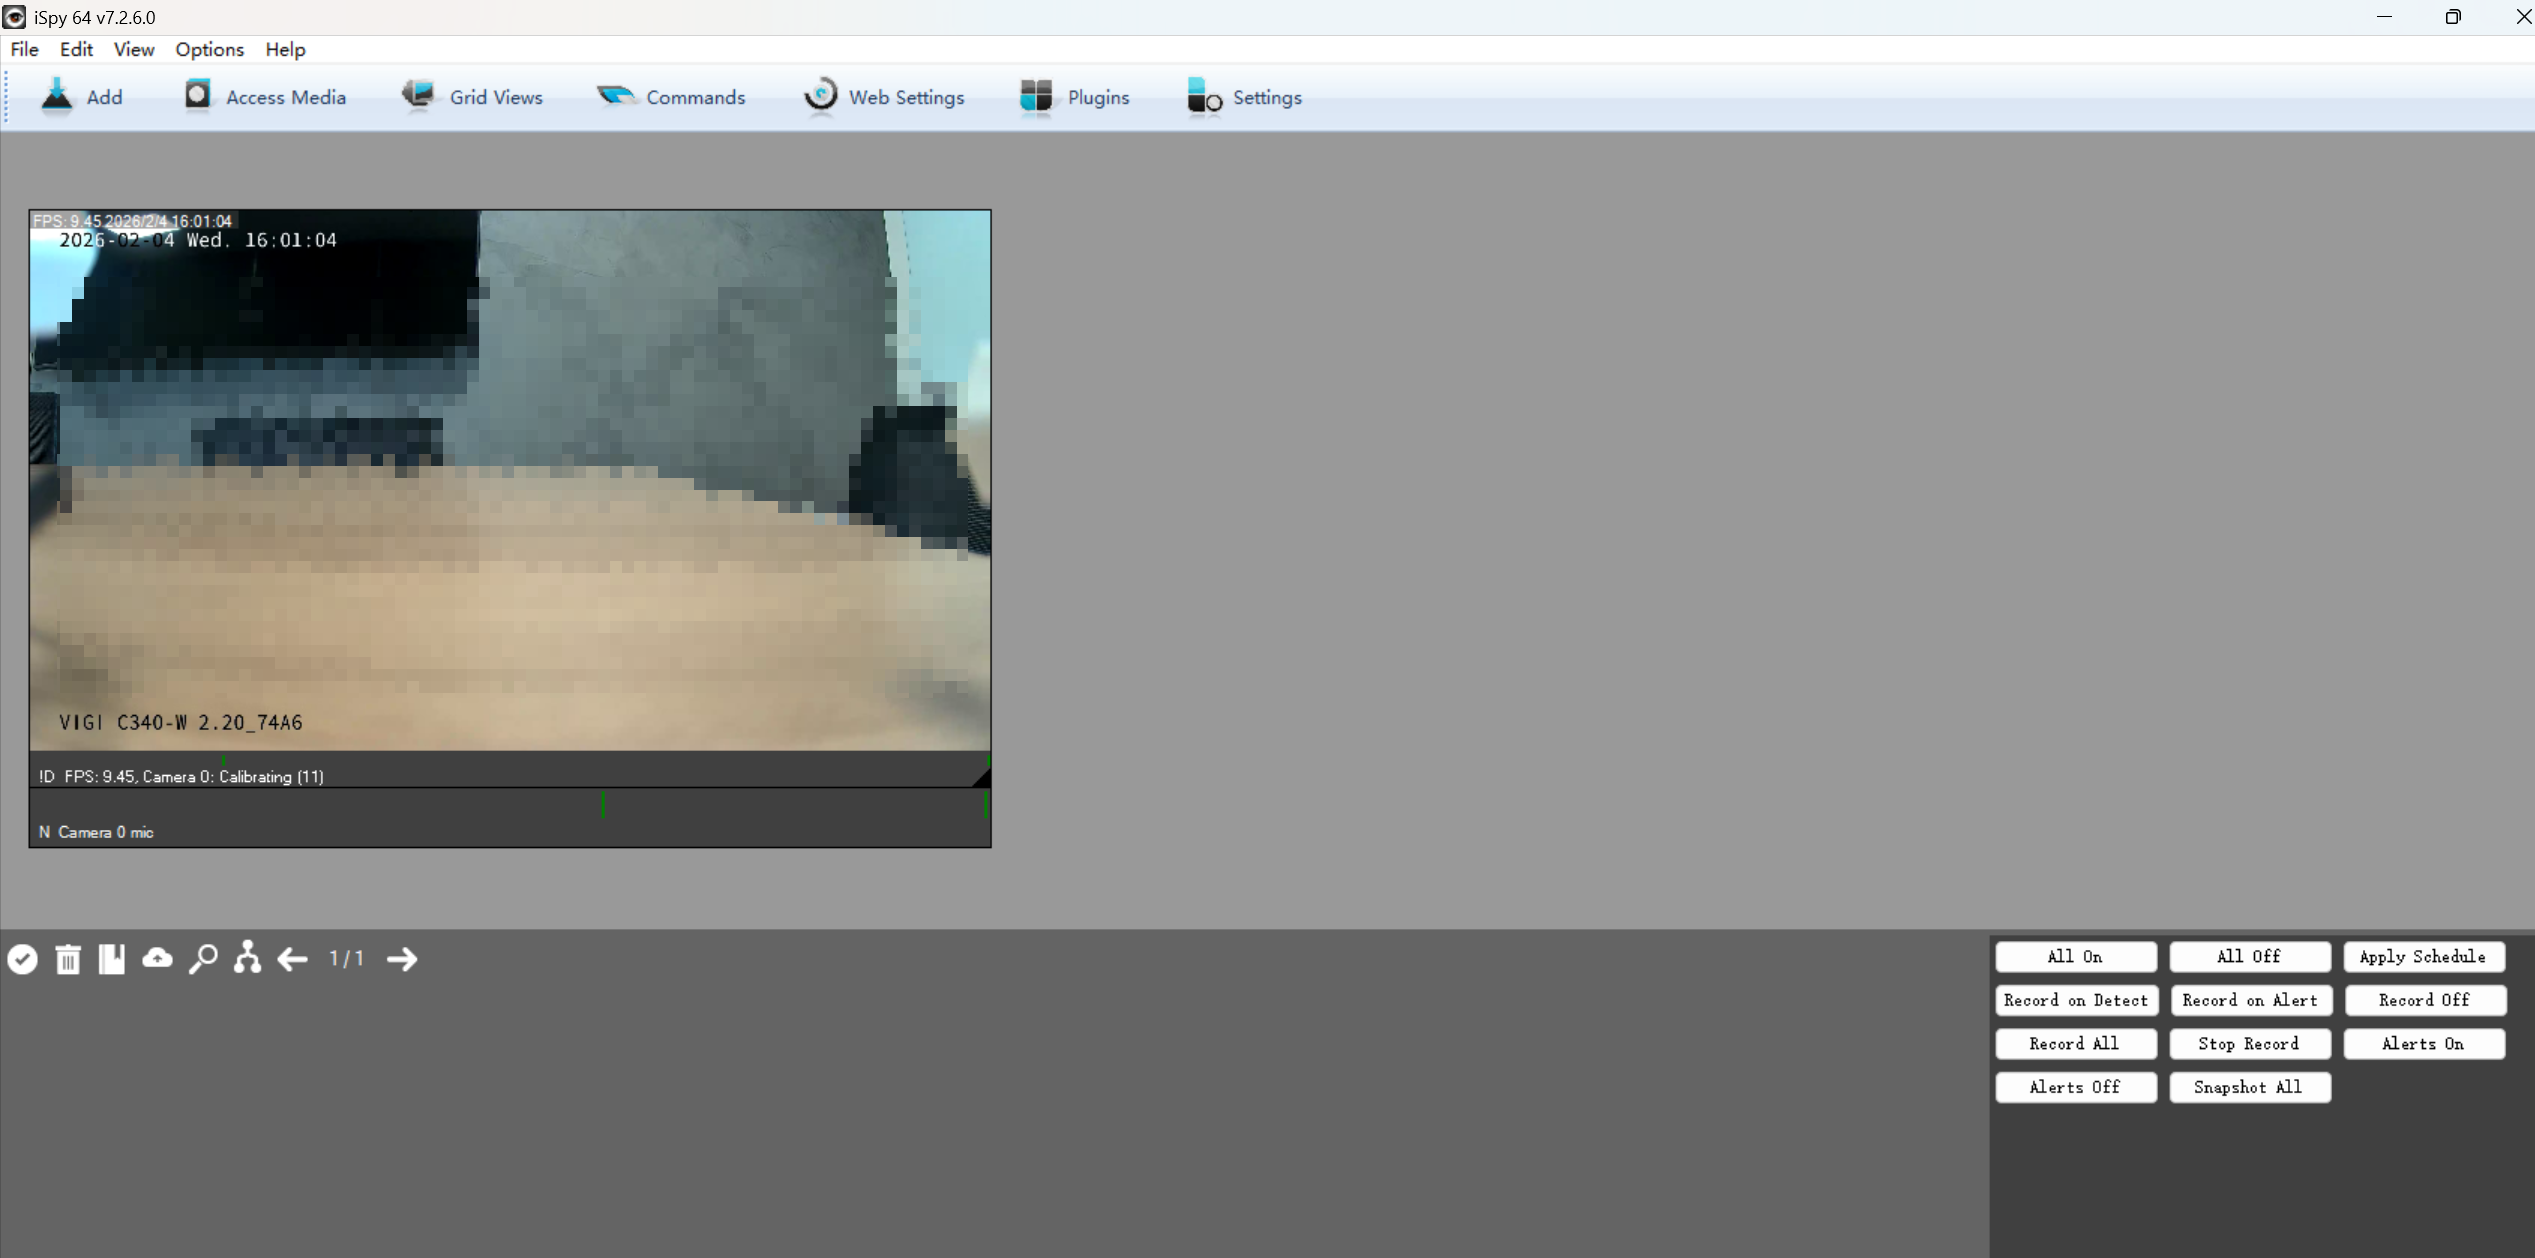
Task: Click the delete (trash) icon
Action: pyautogui.click(x=67, y=958)
